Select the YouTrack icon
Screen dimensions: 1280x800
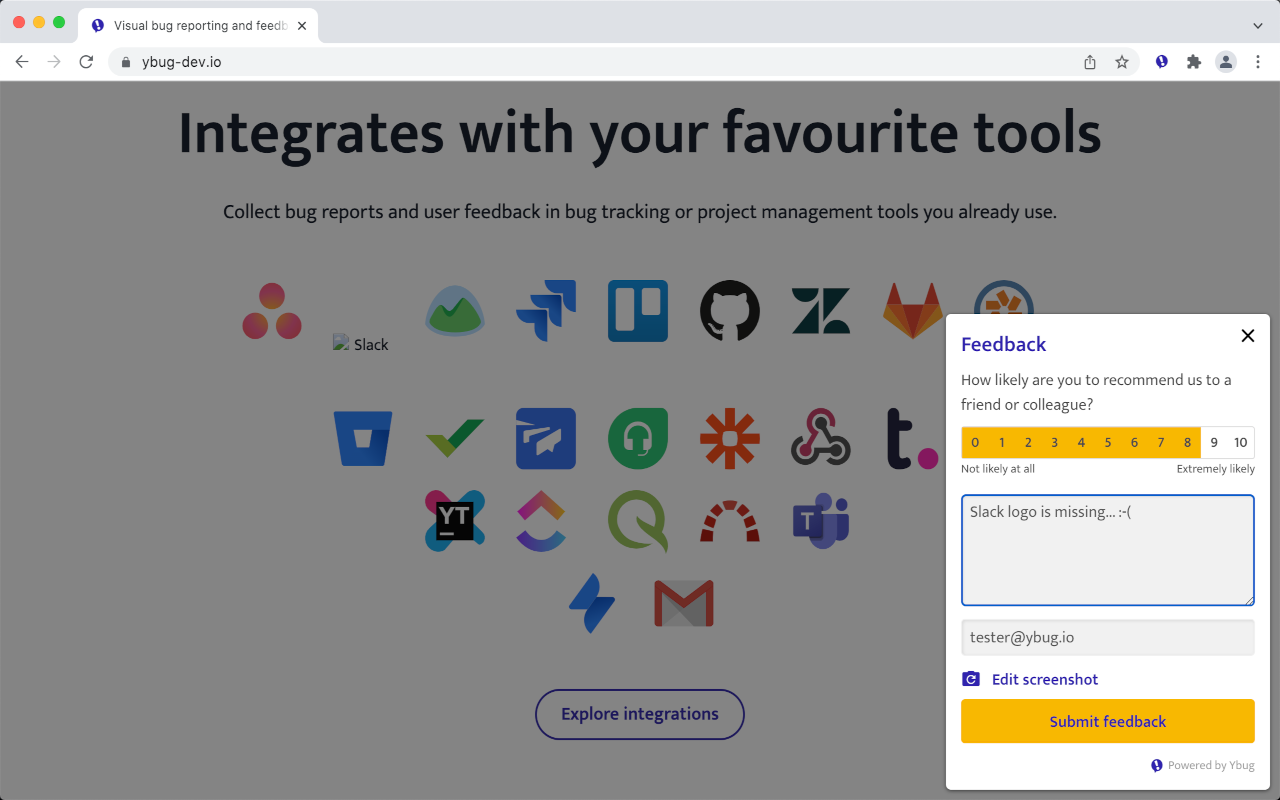pos(455,520)
